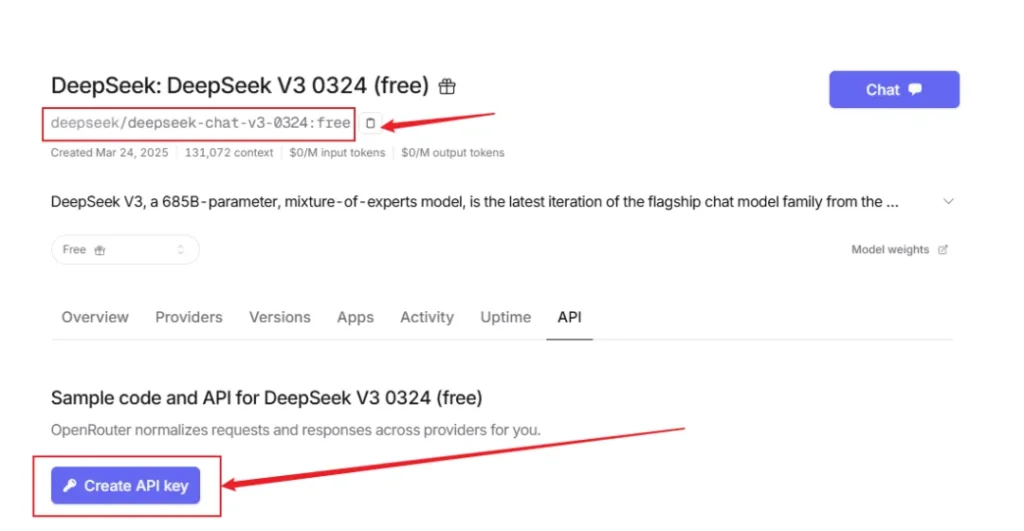1024x531 pixels.
Task: Click the deepseek-chat-v3-0324:free model ID text
Action: tap(201, 123)
